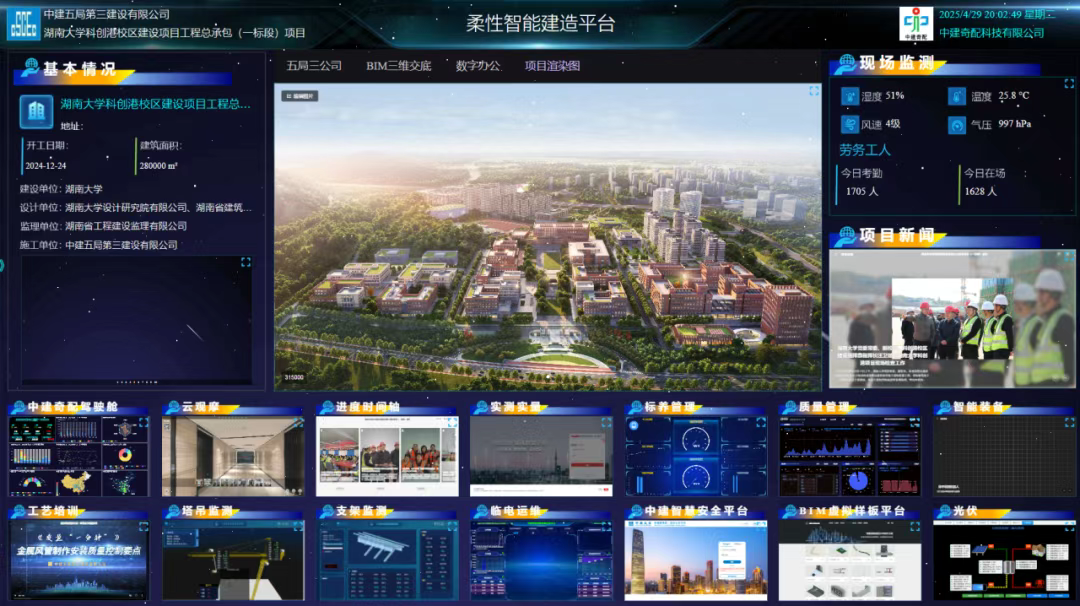The height and width of the screenshot is (606, 1080).
Task: Open the 数字办公 tab
Action: tap(478, 66)
